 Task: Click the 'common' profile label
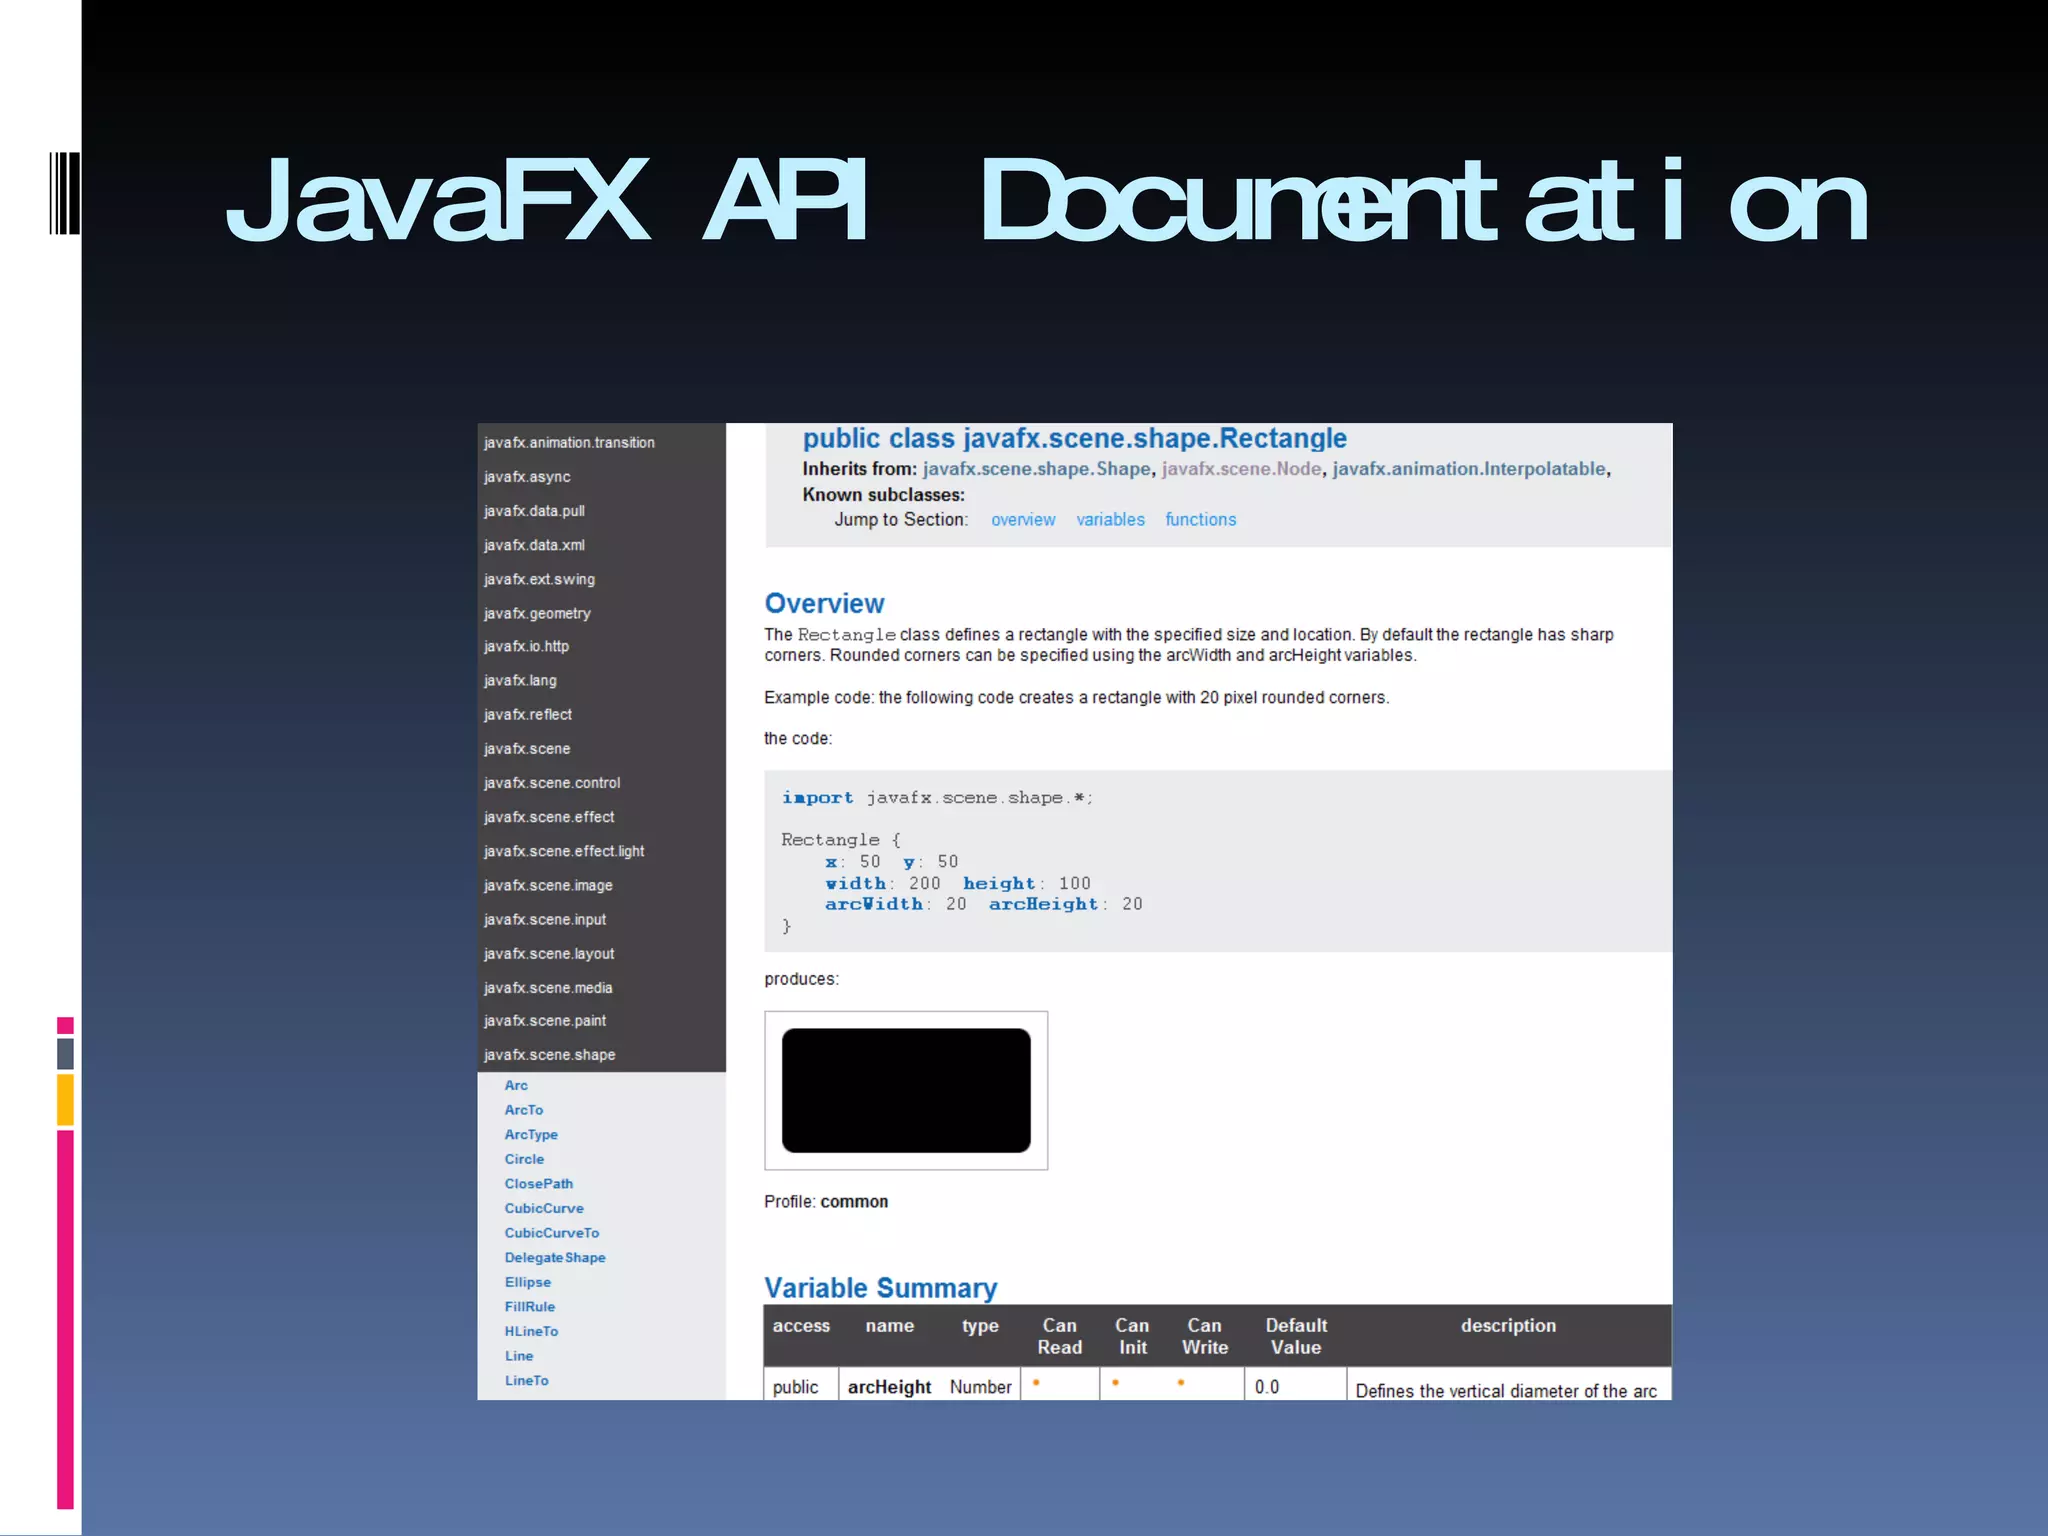click(x=854, y=1202)
